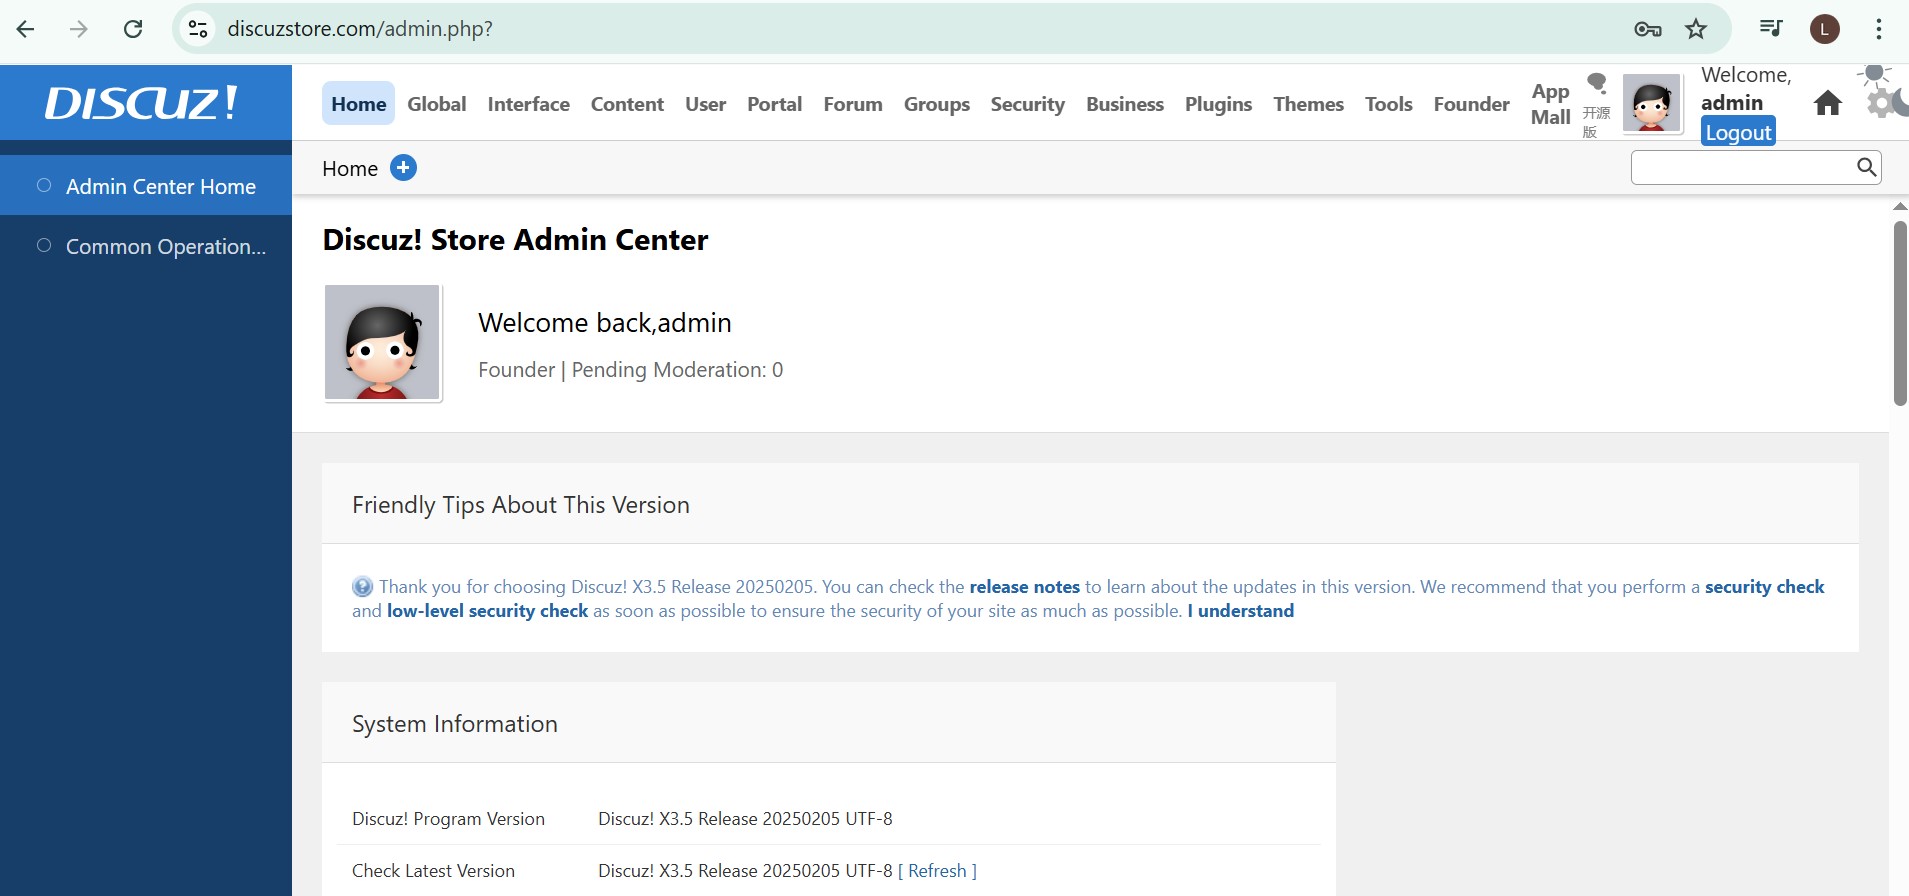Open site information icon in address bar

(199, 29)
